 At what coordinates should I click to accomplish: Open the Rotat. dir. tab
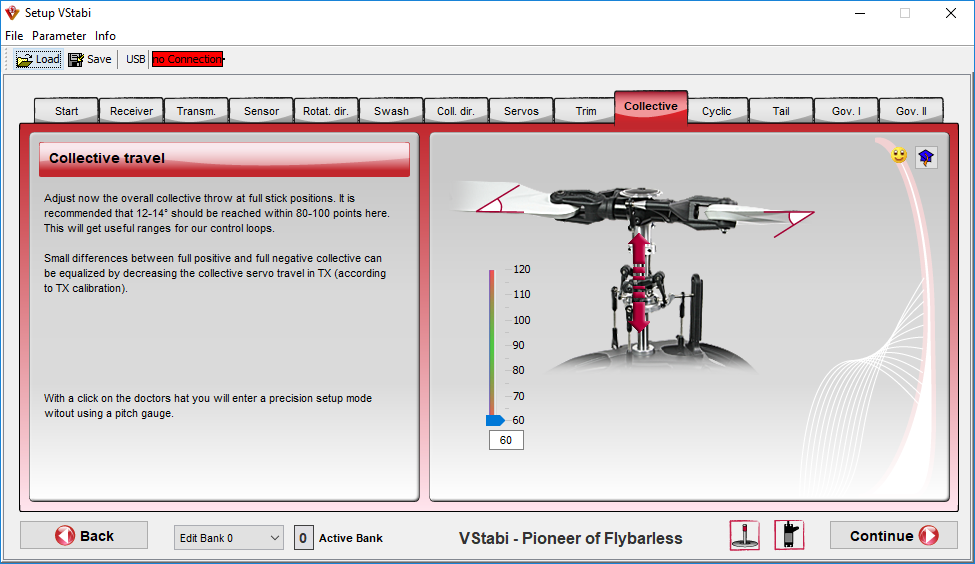(326, 111)
